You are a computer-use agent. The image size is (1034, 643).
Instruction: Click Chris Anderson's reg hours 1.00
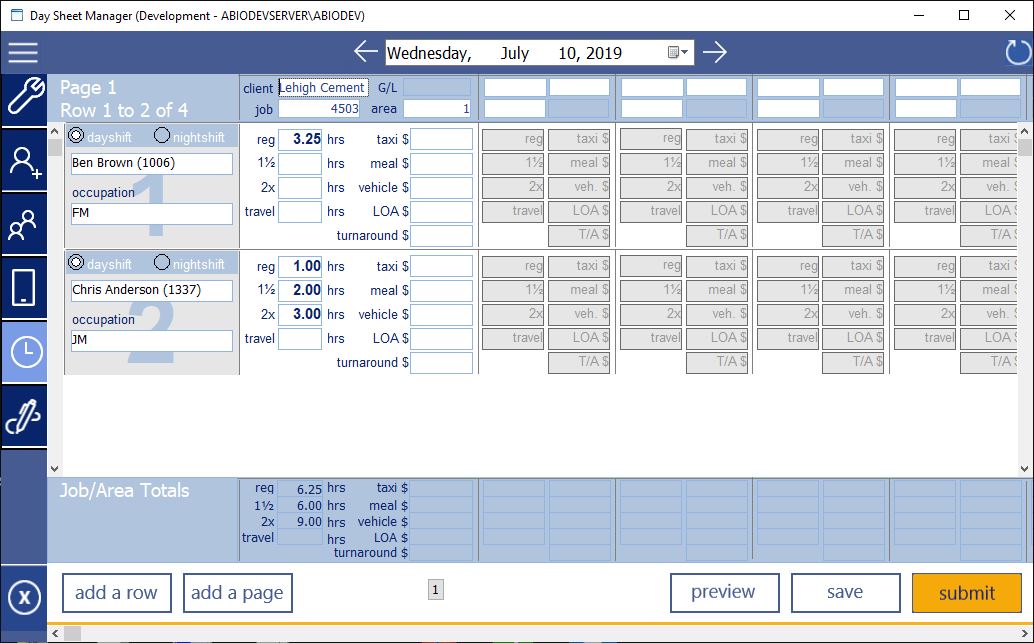tap(300, 266)
